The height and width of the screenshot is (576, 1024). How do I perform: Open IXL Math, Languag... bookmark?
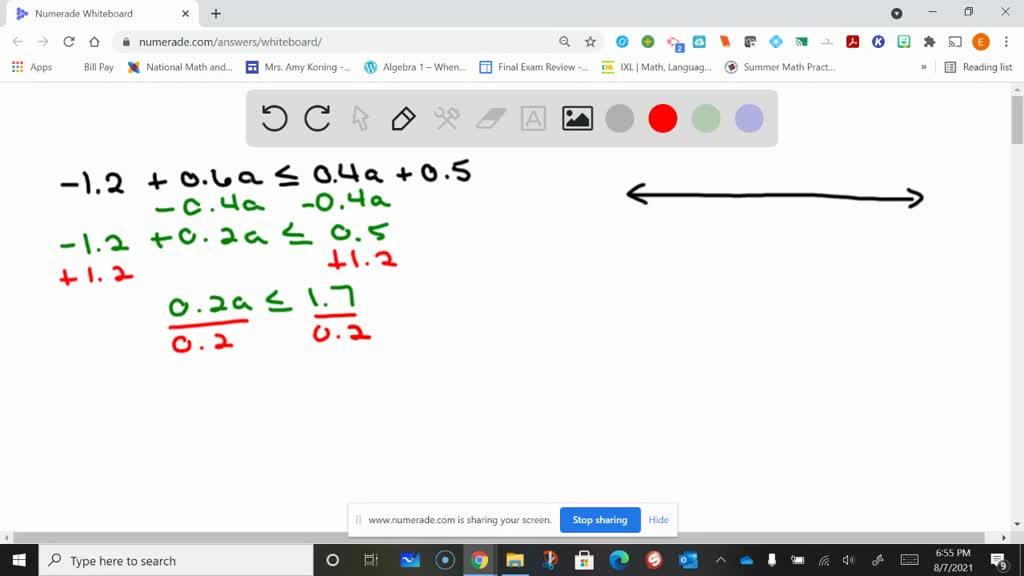[x=656, y=67]
